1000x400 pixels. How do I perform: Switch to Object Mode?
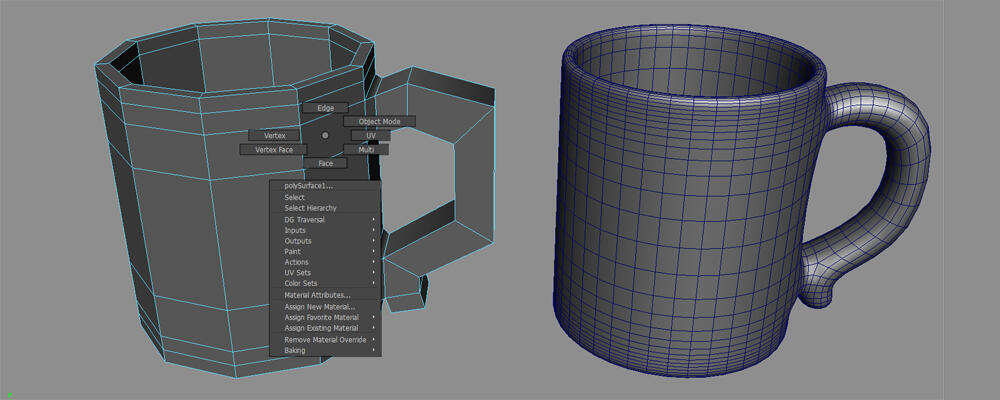pos(379,121)
